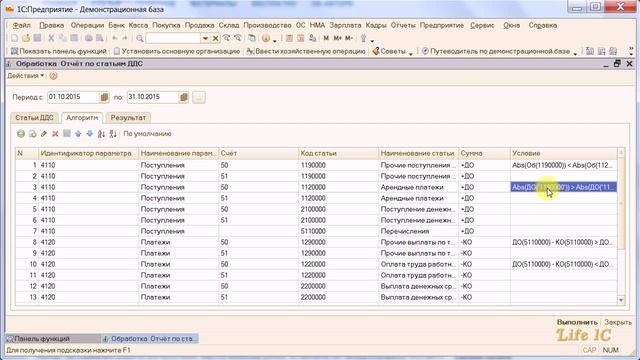The width and height of the screenshot is (640, 360).
Task: Click the Open file toolbar icon
Action: tap(26, 38)
